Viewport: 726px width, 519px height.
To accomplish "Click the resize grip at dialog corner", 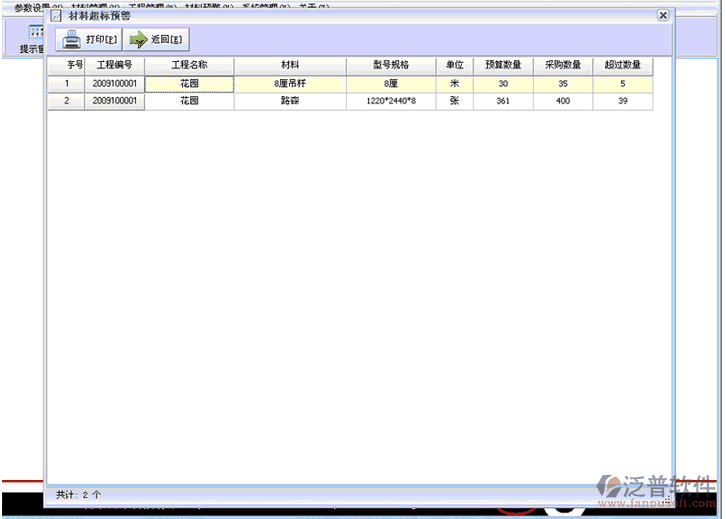I will [x=667, y=497].
